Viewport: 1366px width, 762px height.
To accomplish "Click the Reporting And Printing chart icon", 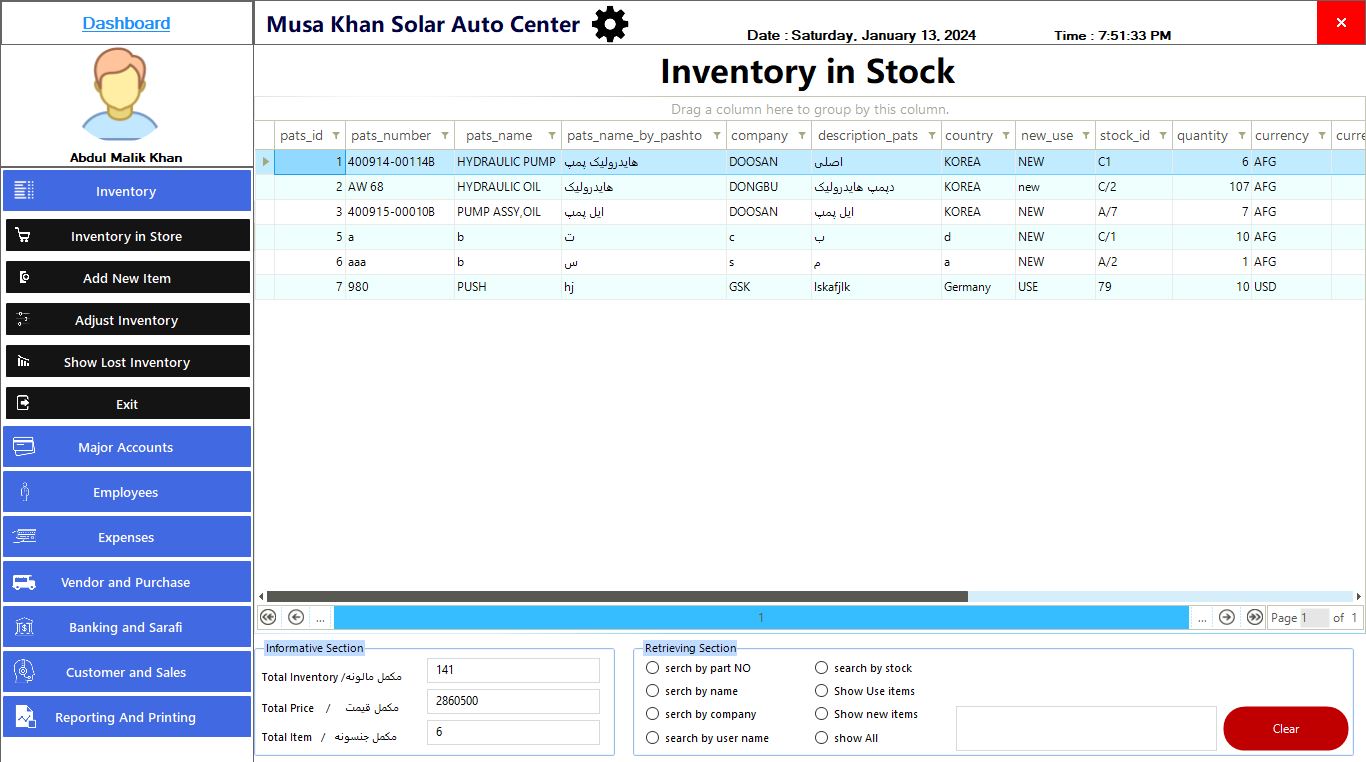I will point(24,717).
